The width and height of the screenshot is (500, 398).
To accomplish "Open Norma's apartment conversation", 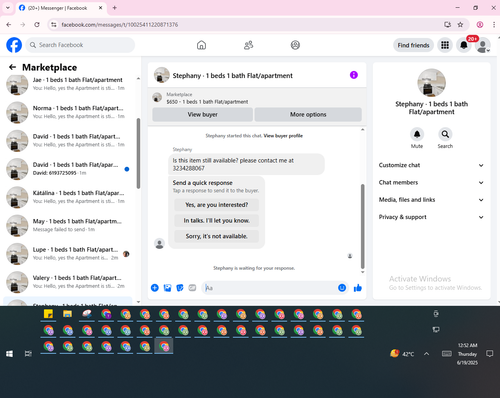I will pos(68,112).
